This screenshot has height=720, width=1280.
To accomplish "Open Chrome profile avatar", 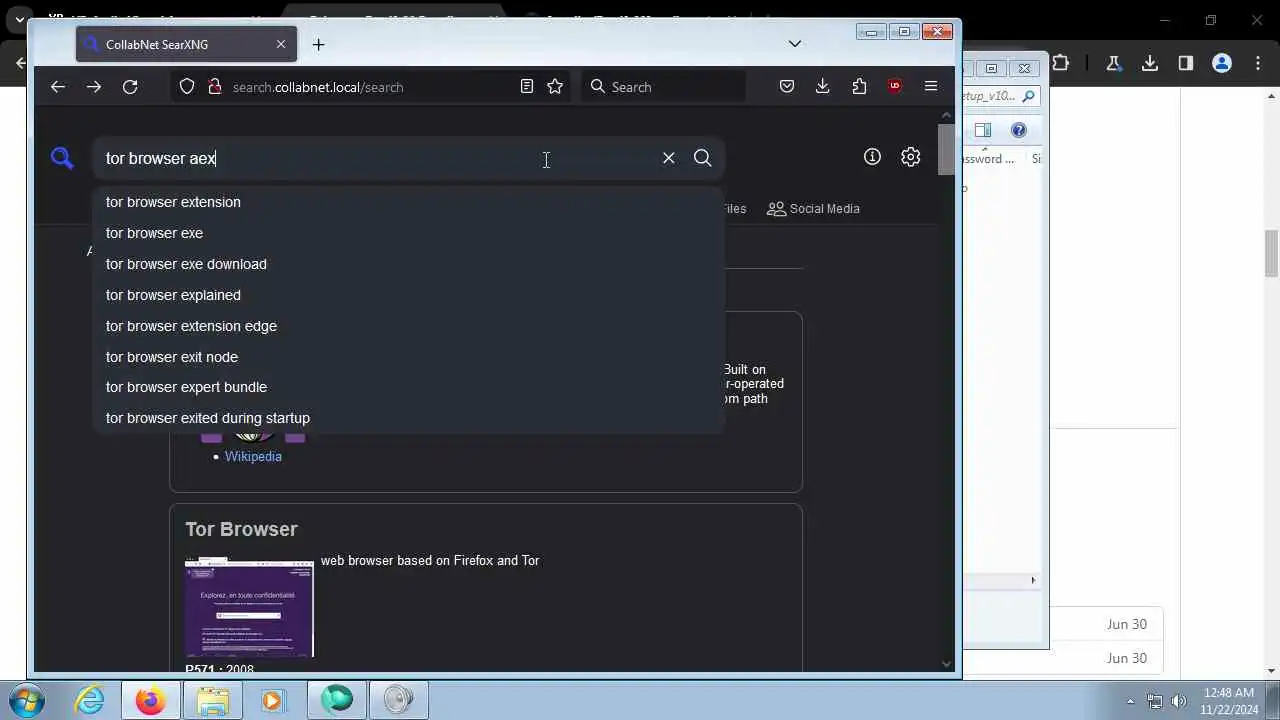I will click(1222, 63).
